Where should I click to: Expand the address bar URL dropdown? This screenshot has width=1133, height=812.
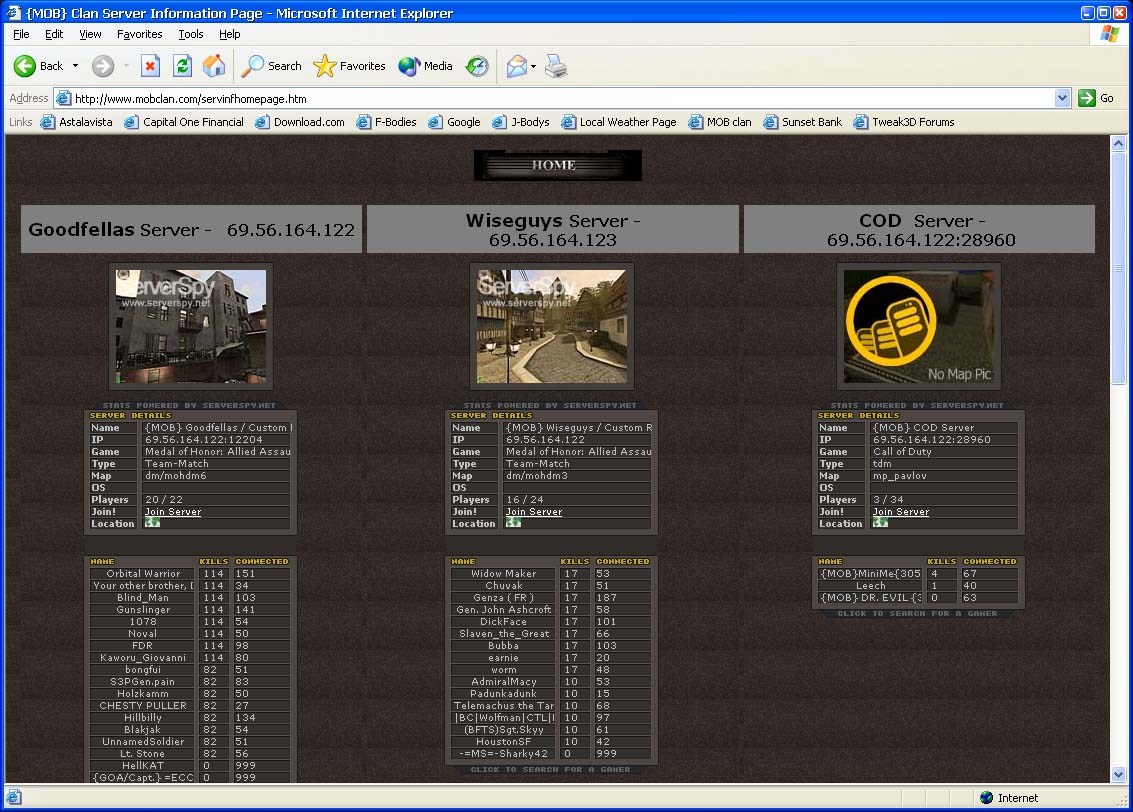(x=1062, y=98)
